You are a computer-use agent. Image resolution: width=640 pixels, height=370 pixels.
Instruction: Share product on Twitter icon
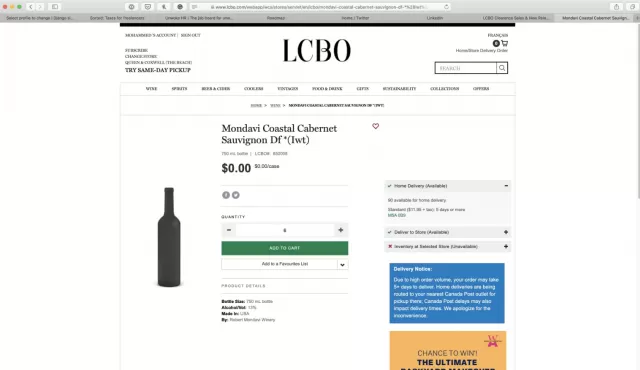(236, 195)
